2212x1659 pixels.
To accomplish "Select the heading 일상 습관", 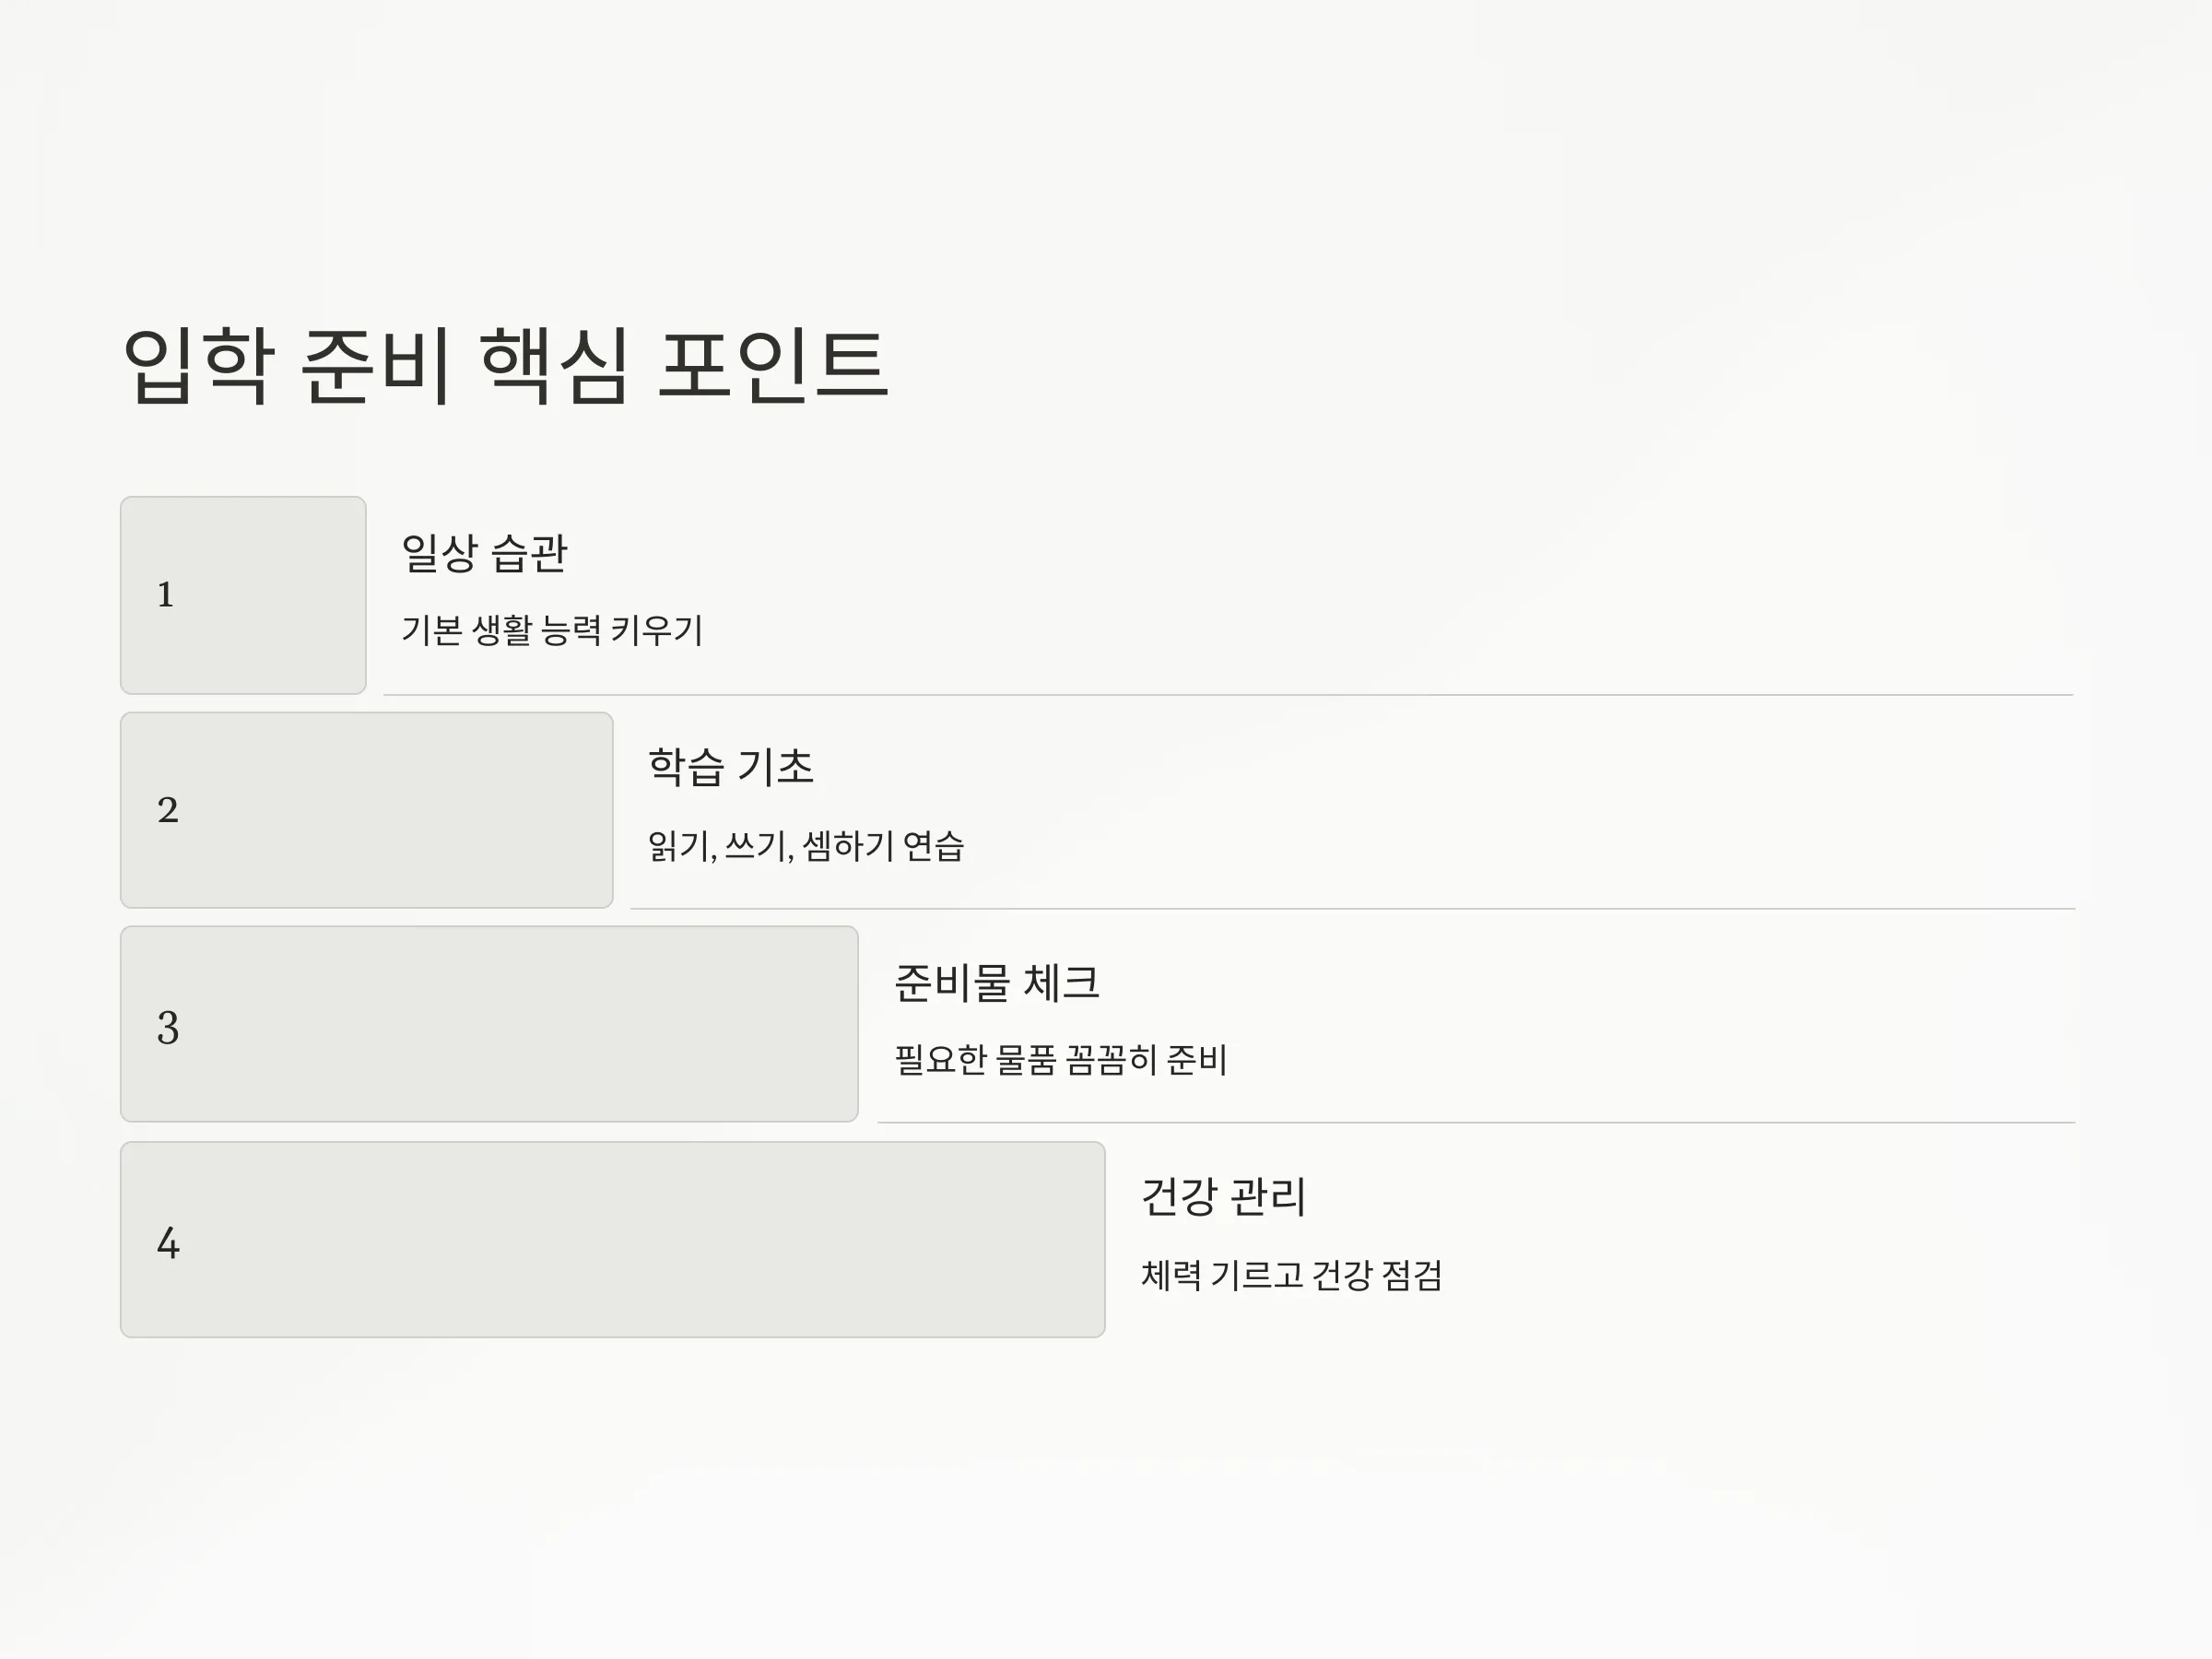I will tap(484, 553).
